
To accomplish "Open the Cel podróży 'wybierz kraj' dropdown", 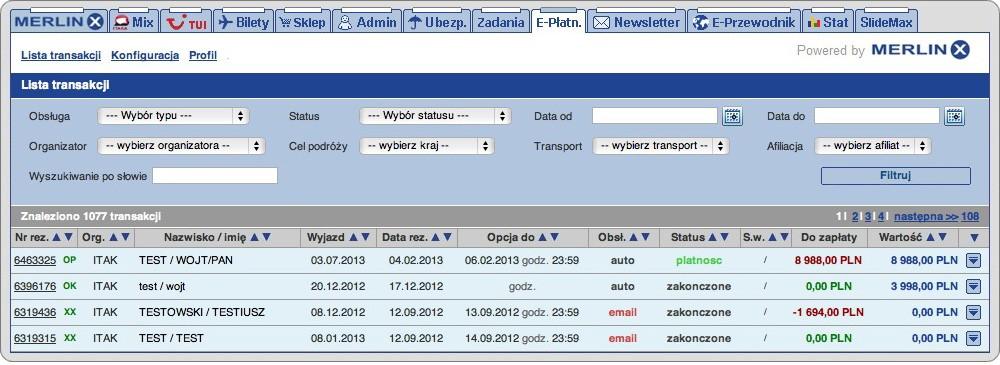I will 427,146.
